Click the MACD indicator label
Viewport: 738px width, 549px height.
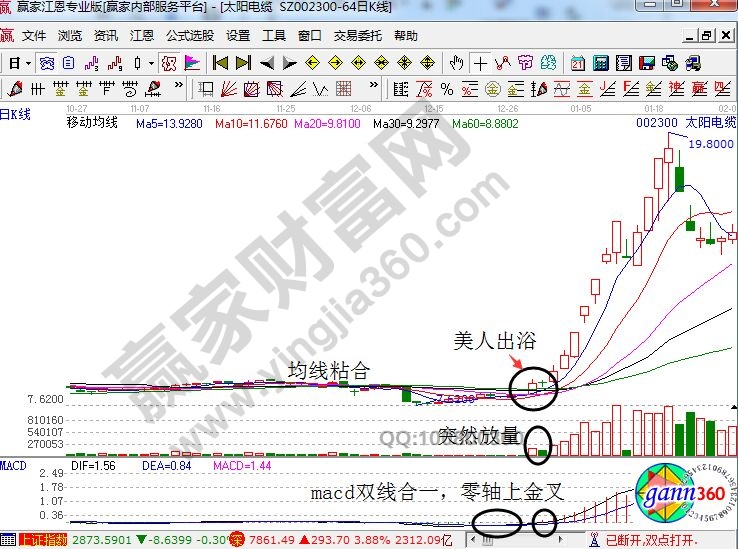13,466
